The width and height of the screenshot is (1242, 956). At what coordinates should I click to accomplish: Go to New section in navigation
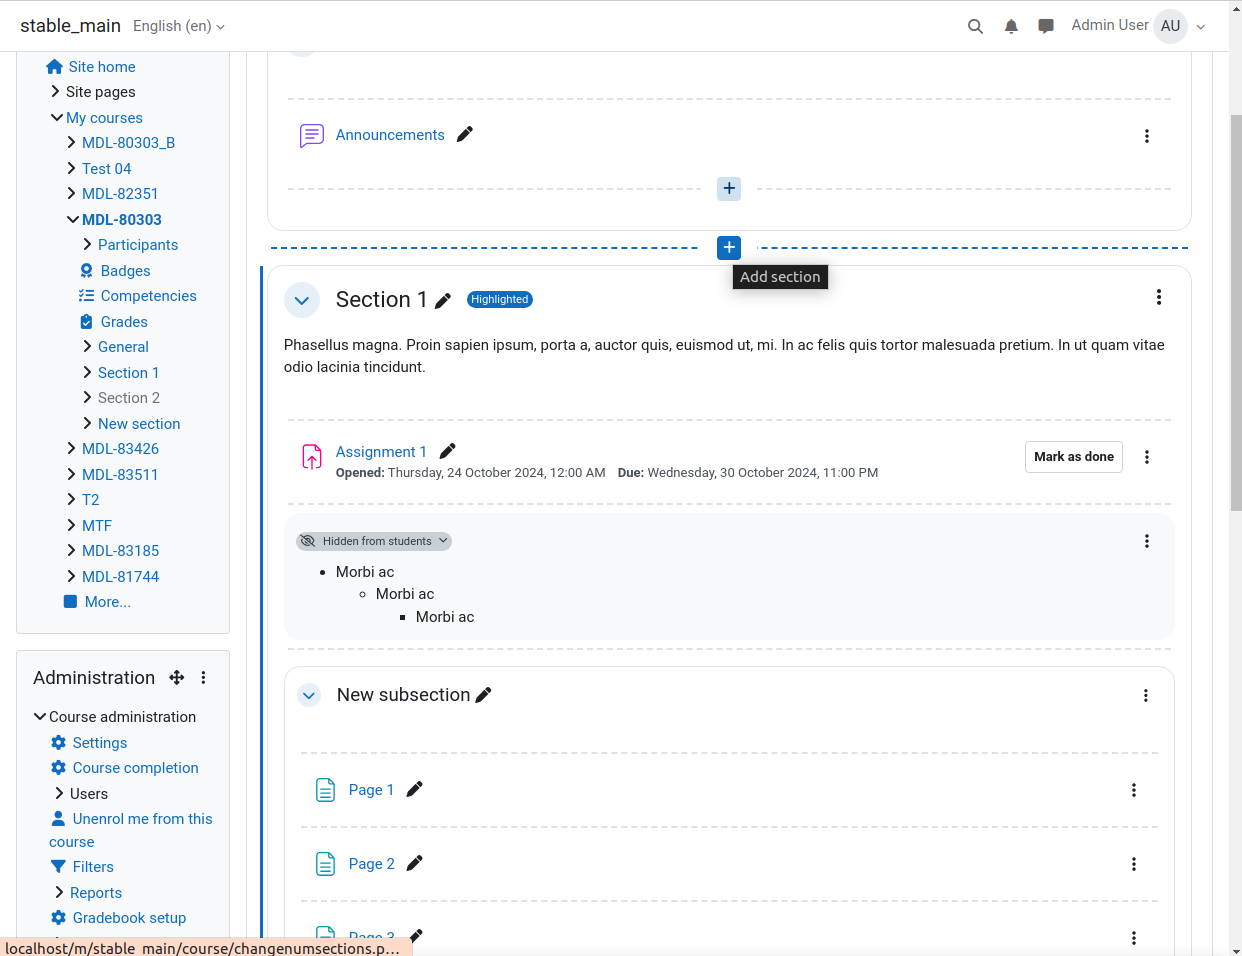pos(139,424)
